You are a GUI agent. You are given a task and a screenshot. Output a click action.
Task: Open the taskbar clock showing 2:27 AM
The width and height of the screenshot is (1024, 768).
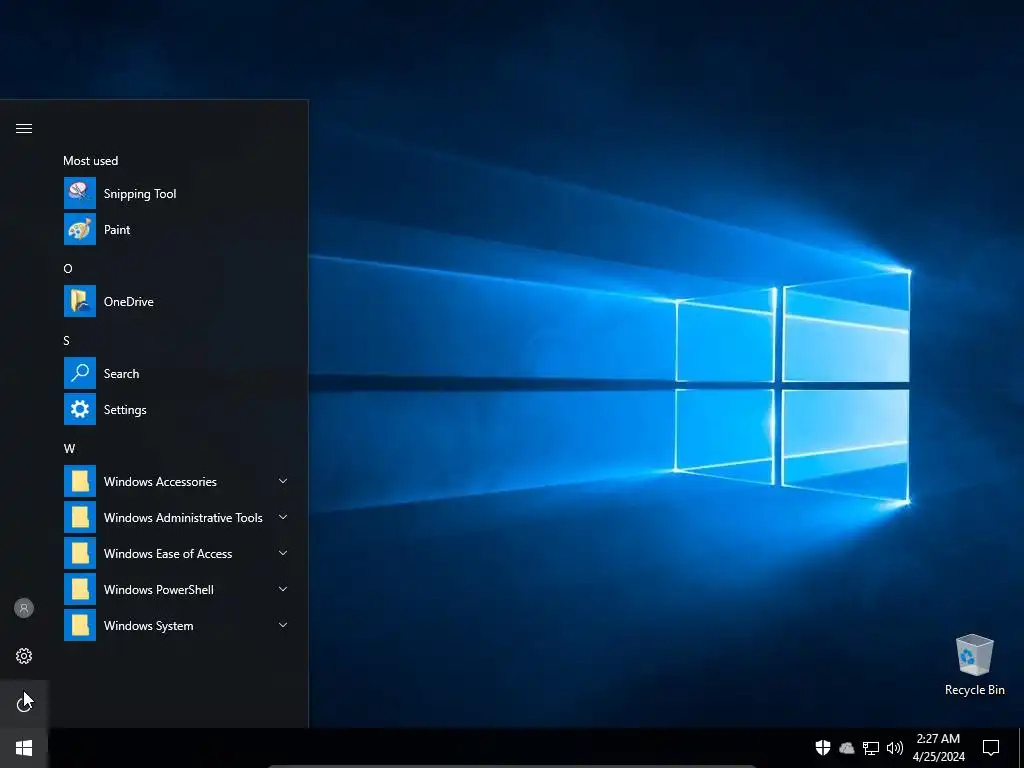click(938, 748)
